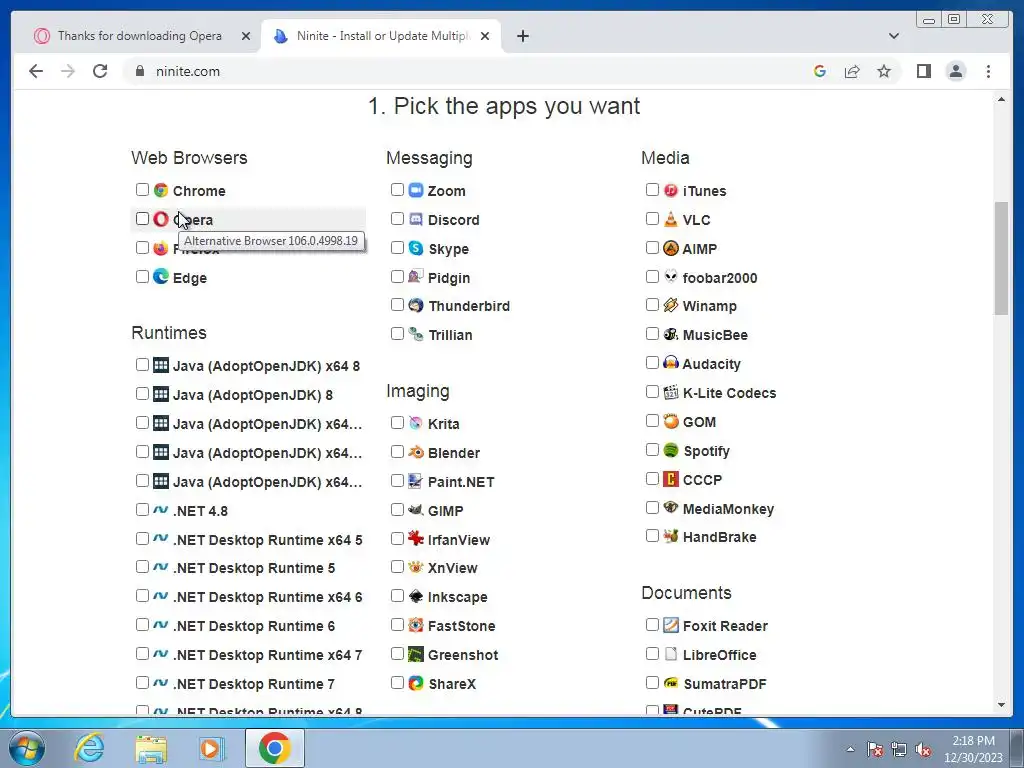Viewport: 1024px width, 768px height.
Task: Click the .NET Desktop Runtime x64 7 label
Action: (x=267, y=655)
